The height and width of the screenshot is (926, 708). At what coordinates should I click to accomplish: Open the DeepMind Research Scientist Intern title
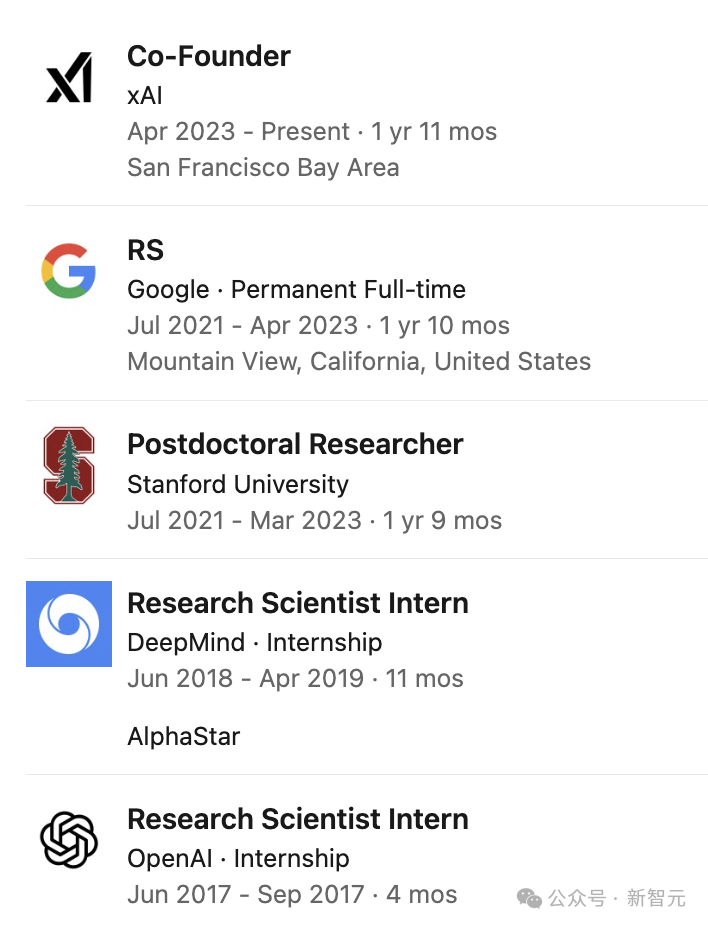(298, 603)
